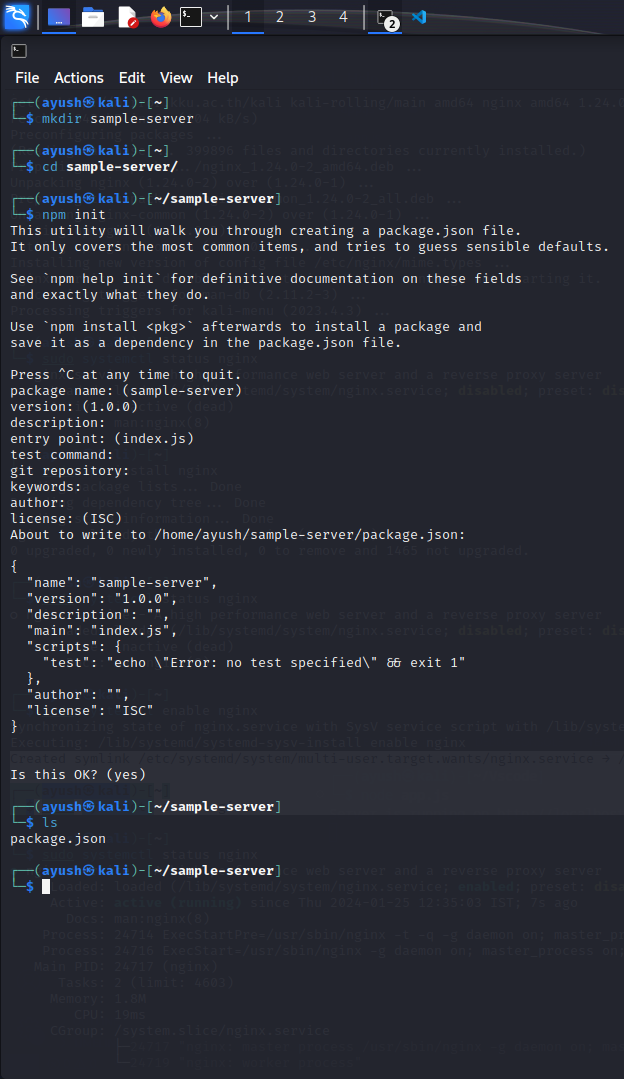The width and height of the screenshot is (624, 1079).
Task: Open the Actions menu
Action: tap(79, 78)
